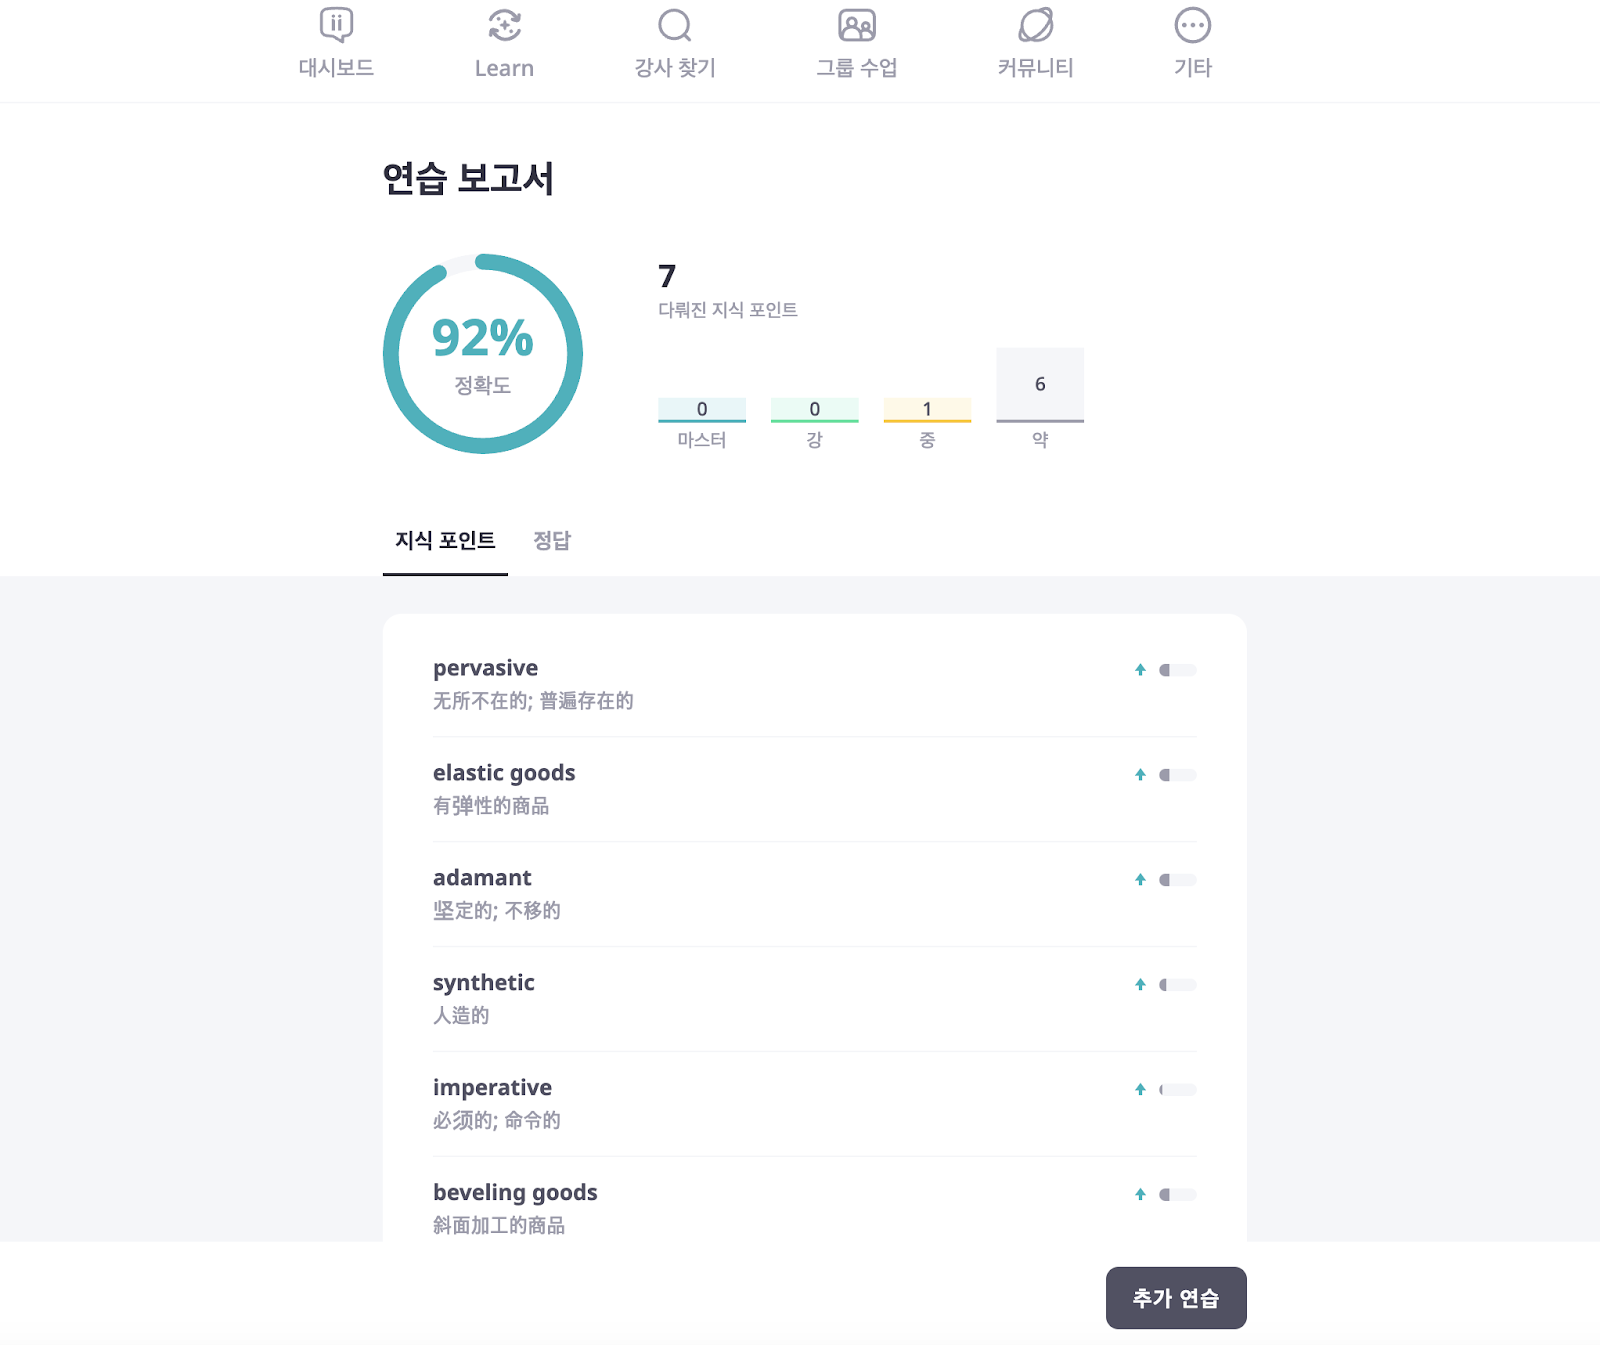Open the 기타 more options icon

(x=1192, y=26)
